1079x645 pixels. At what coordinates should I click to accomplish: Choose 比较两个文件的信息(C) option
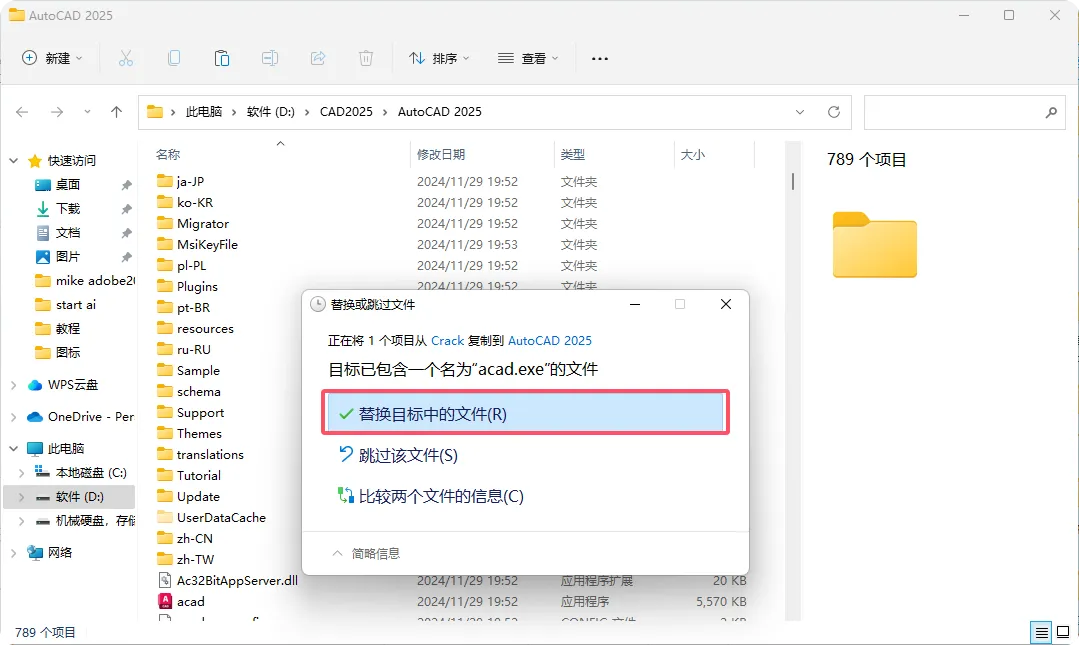pyautogui.click(x=441, y=496)
